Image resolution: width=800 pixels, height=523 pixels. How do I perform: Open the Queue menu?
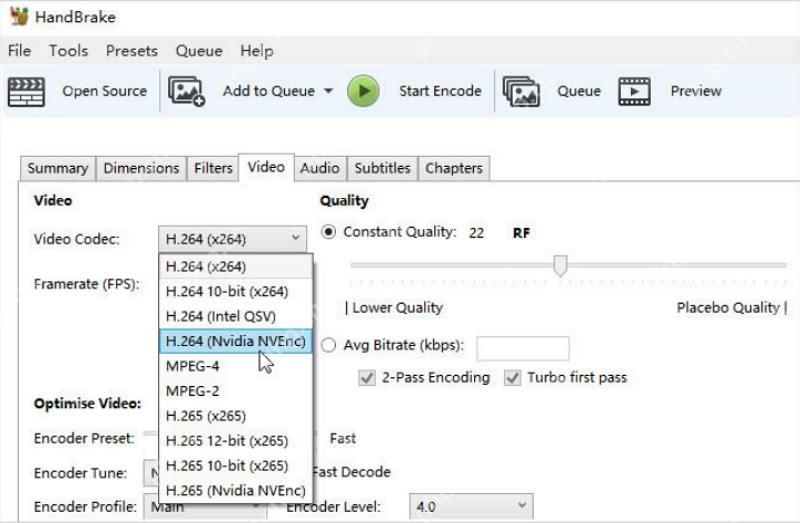[x=199, y=51]
